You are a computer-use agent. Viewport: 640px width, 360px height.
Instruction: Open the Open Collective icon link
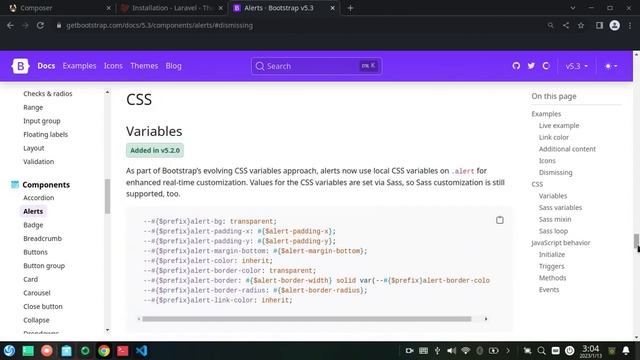[546, 66]
